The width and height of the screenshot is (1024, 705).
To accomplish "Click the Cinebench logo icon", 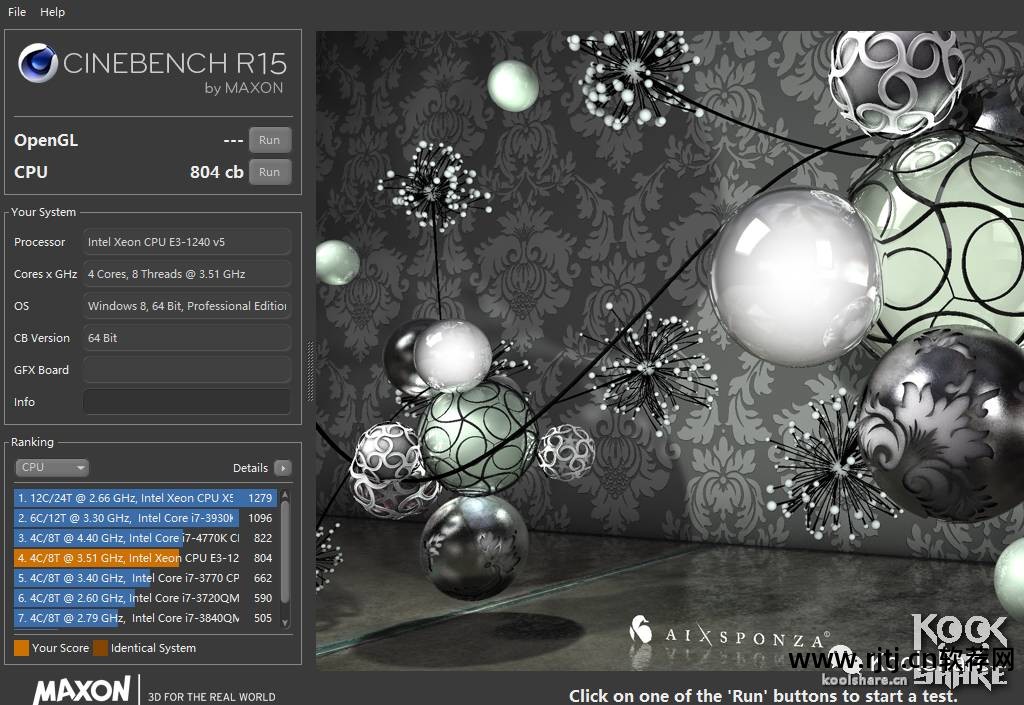I will tap(38, 63).
